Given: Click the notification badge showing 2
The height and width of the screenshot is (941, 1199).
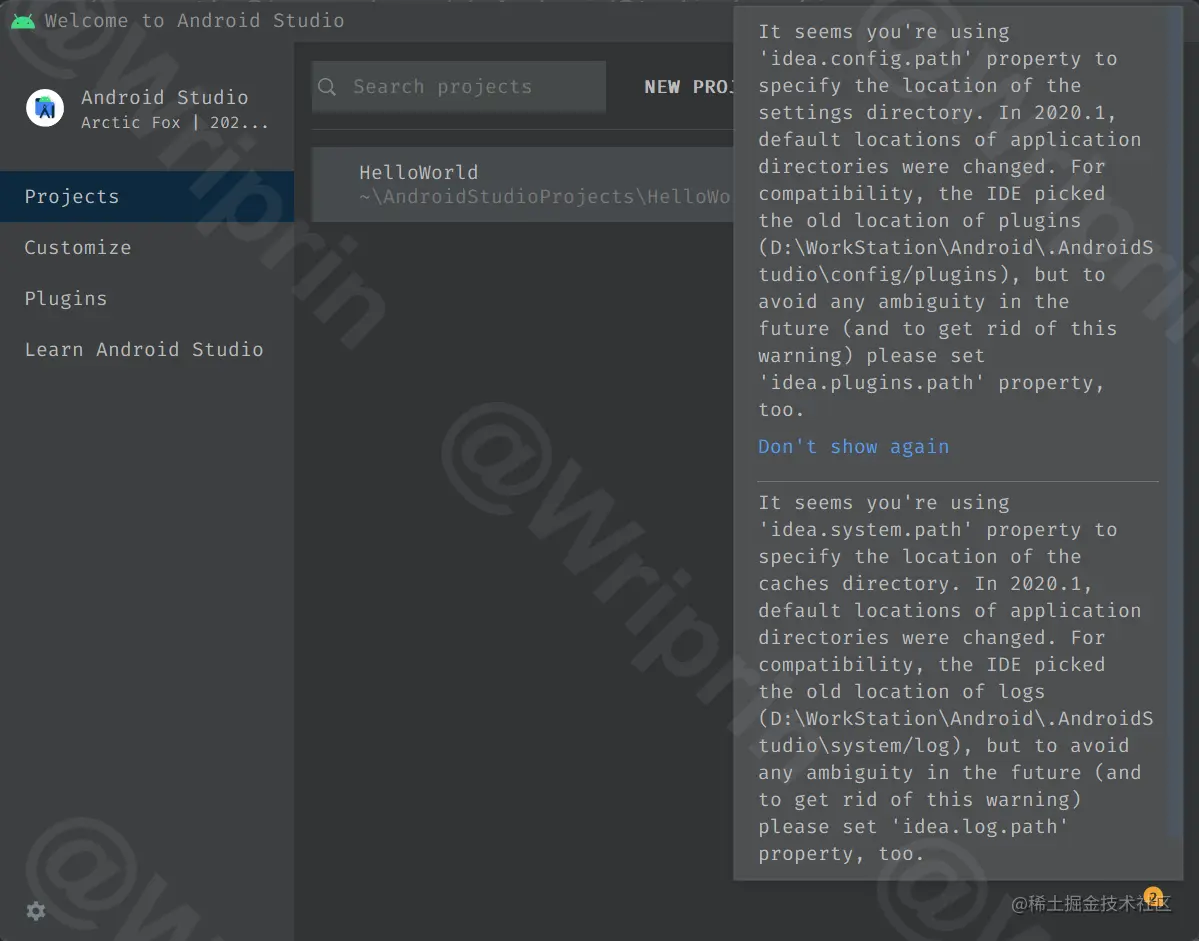Looking at the screenshot, I should (x=1152, y=897).
